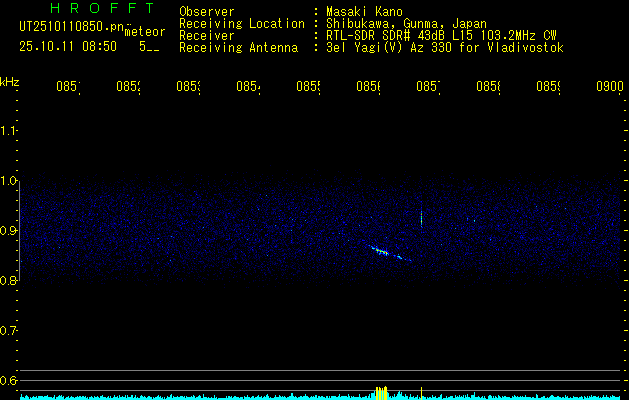Click the 0.6 kHz frequency label

(8, 380)
